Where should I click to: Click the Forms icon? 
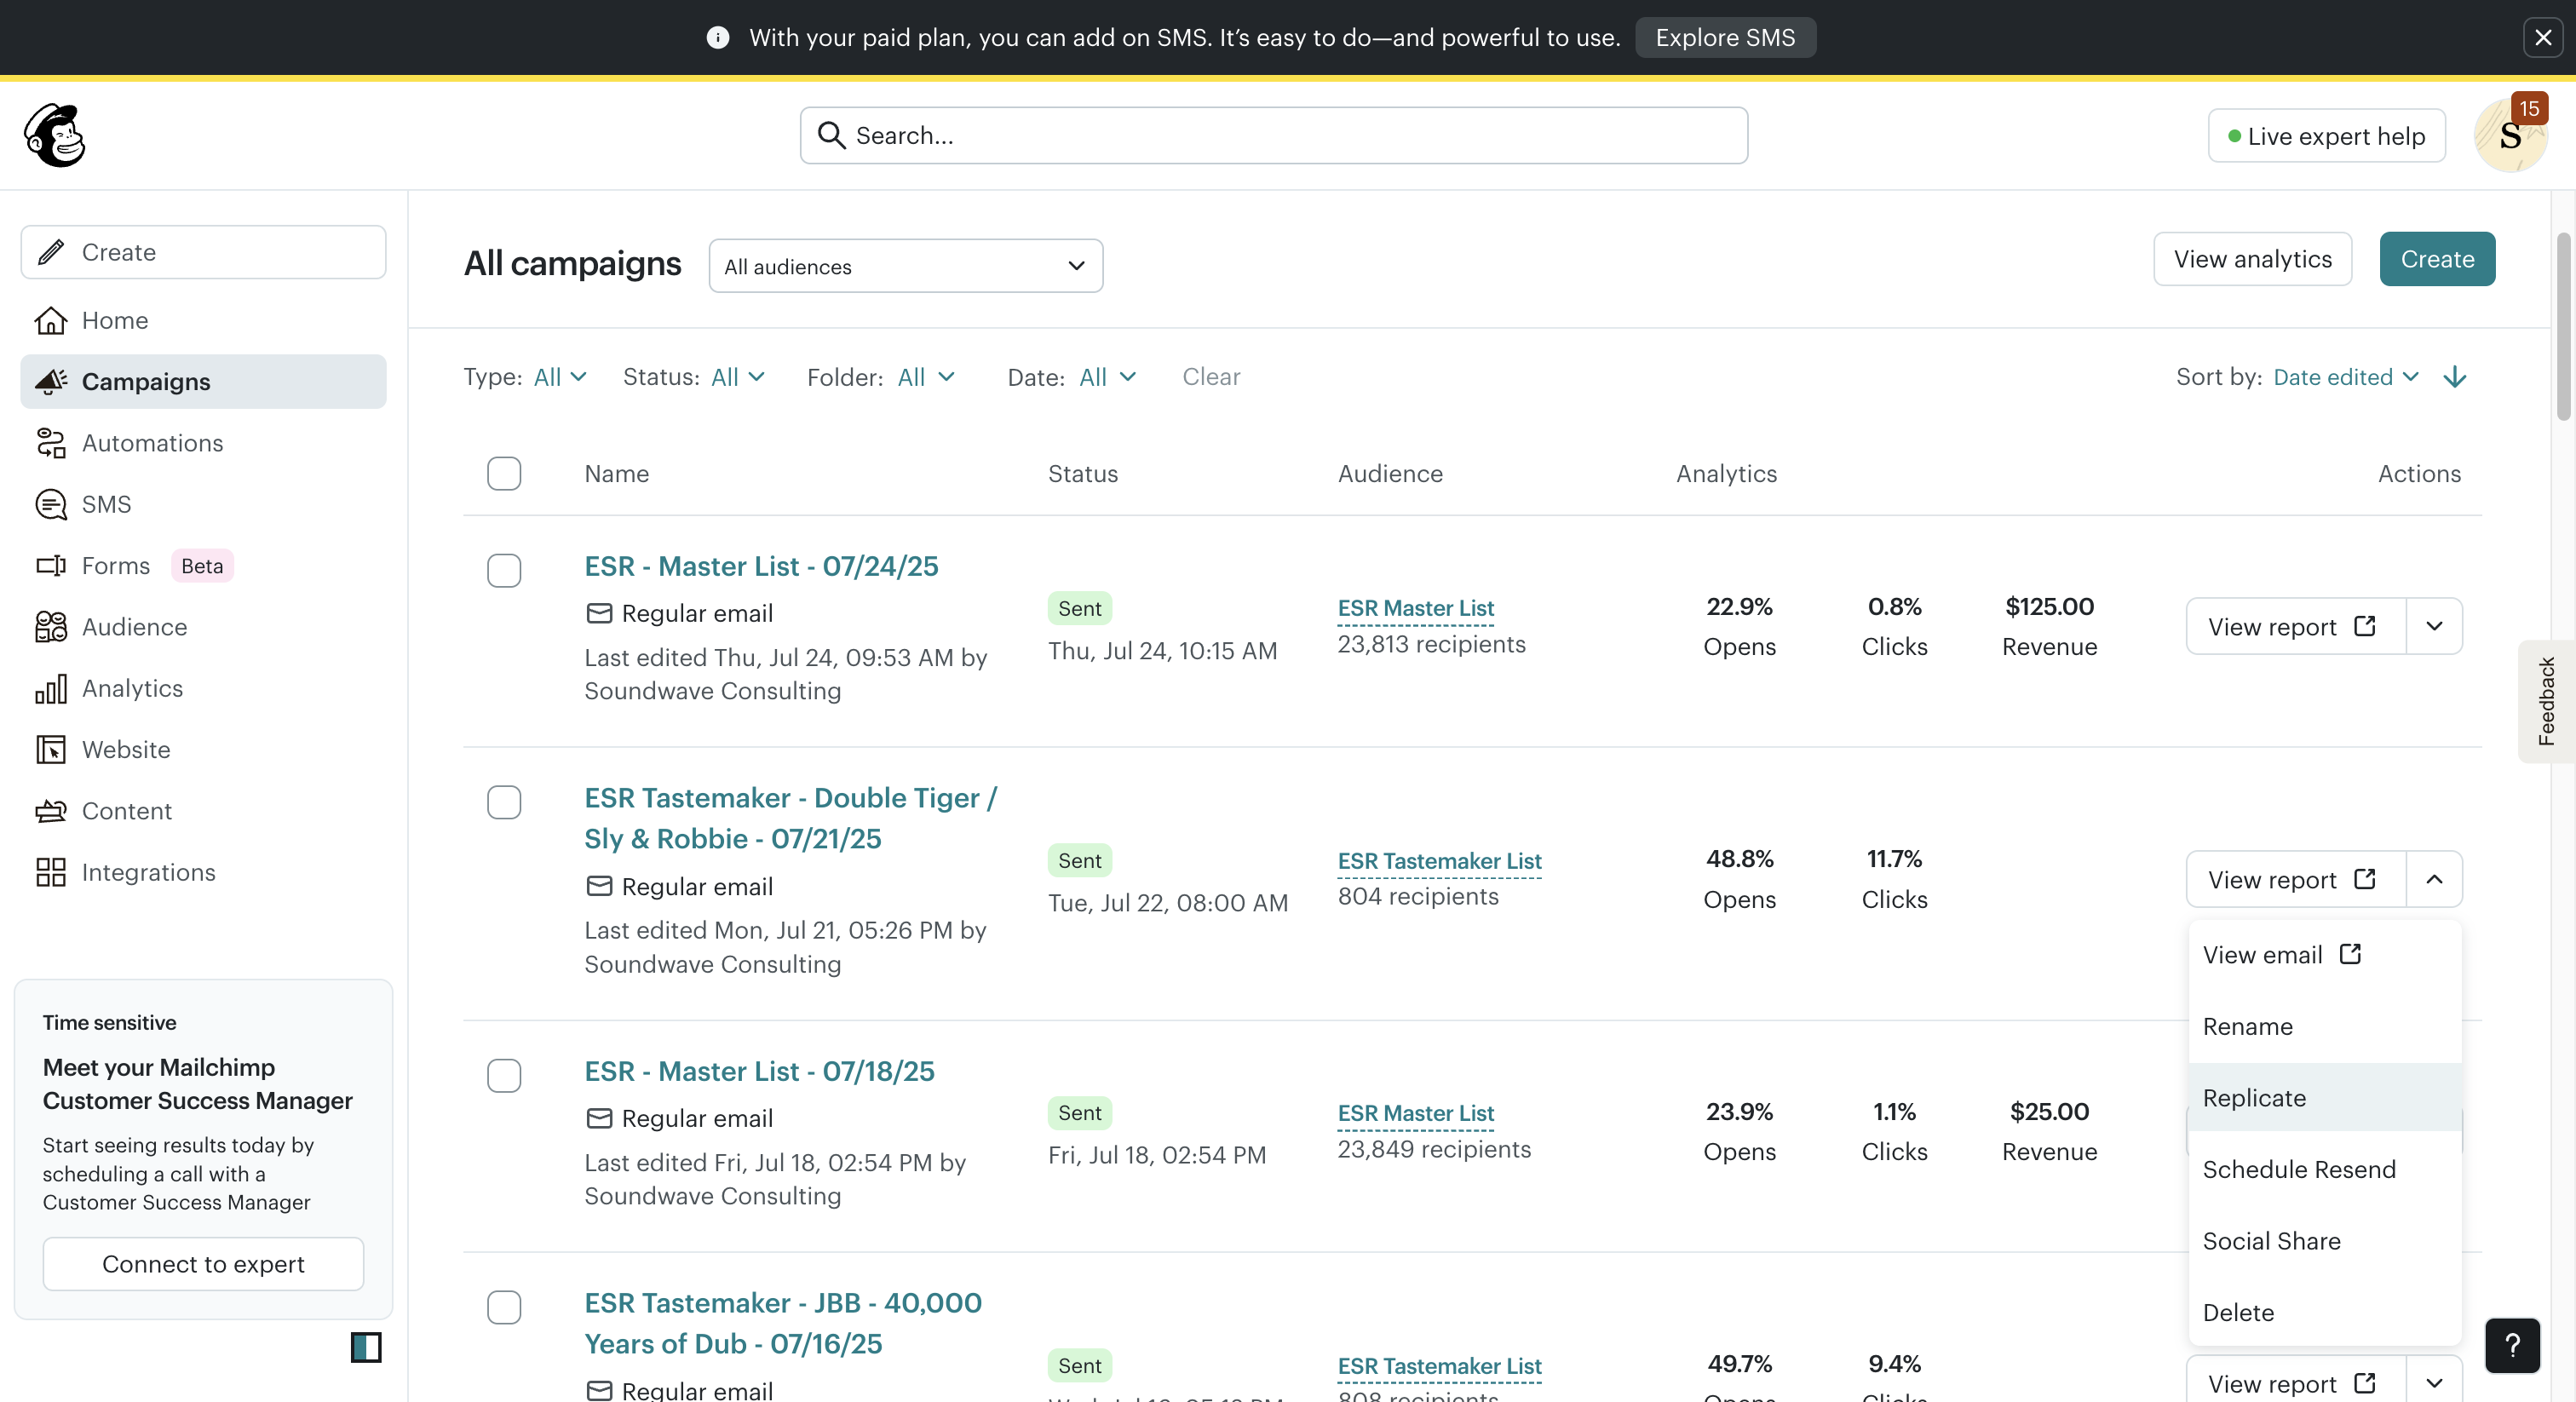tap(51, 566)
